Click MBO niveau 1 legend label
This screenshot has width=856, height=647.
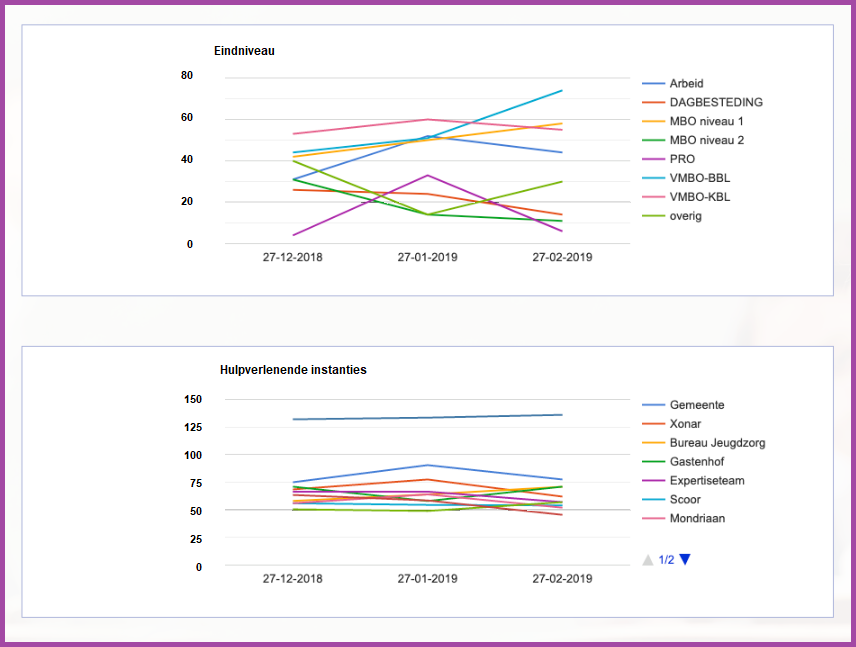[706, 121]
